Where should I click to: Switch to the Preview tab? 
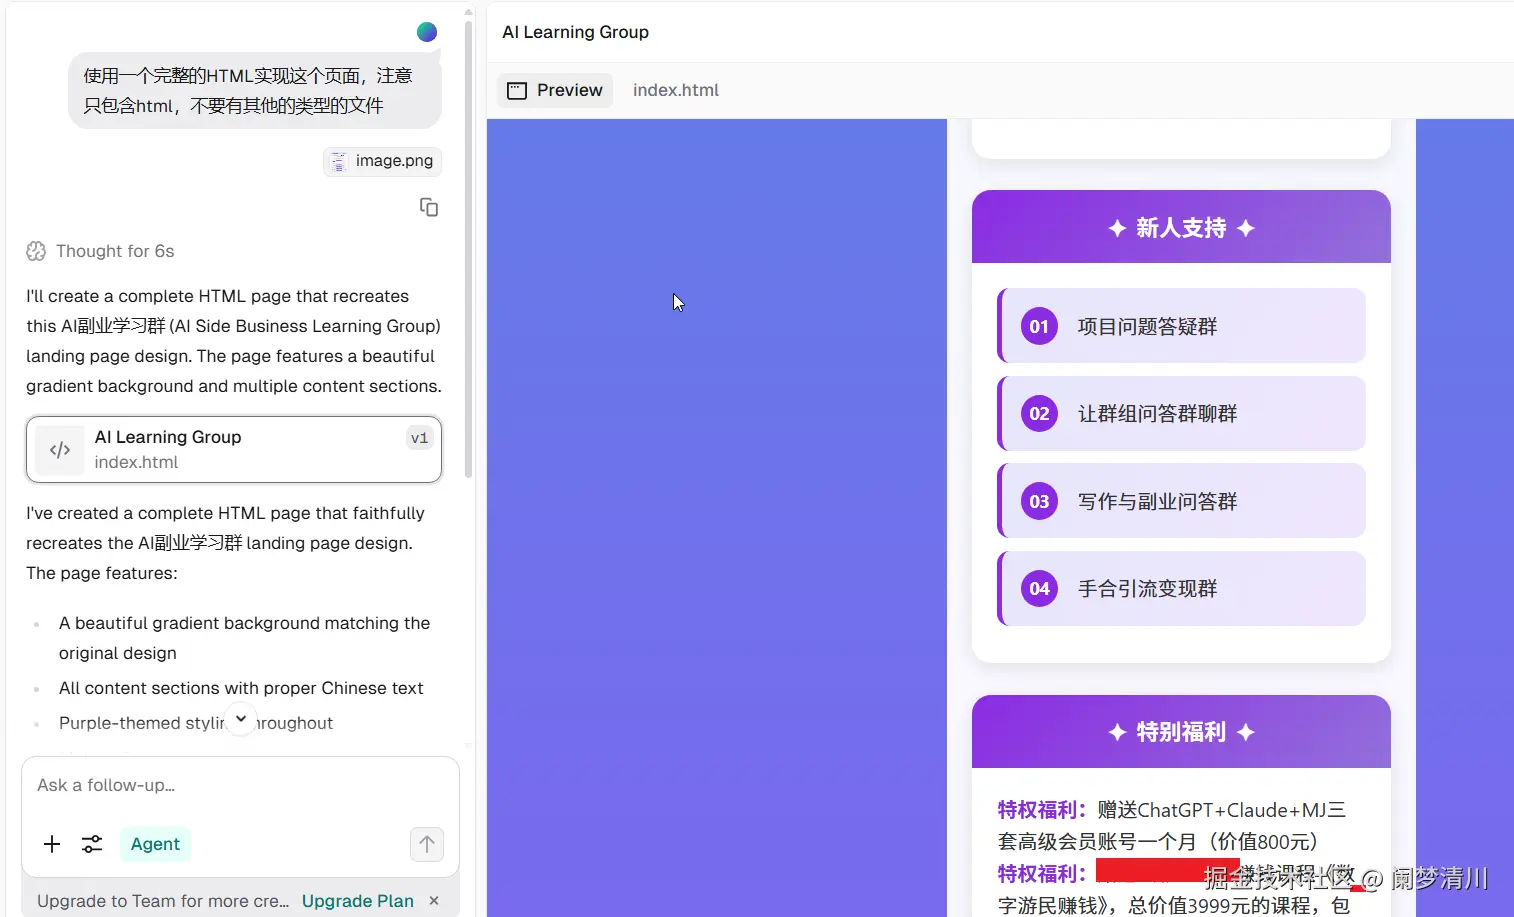[555, 90]
